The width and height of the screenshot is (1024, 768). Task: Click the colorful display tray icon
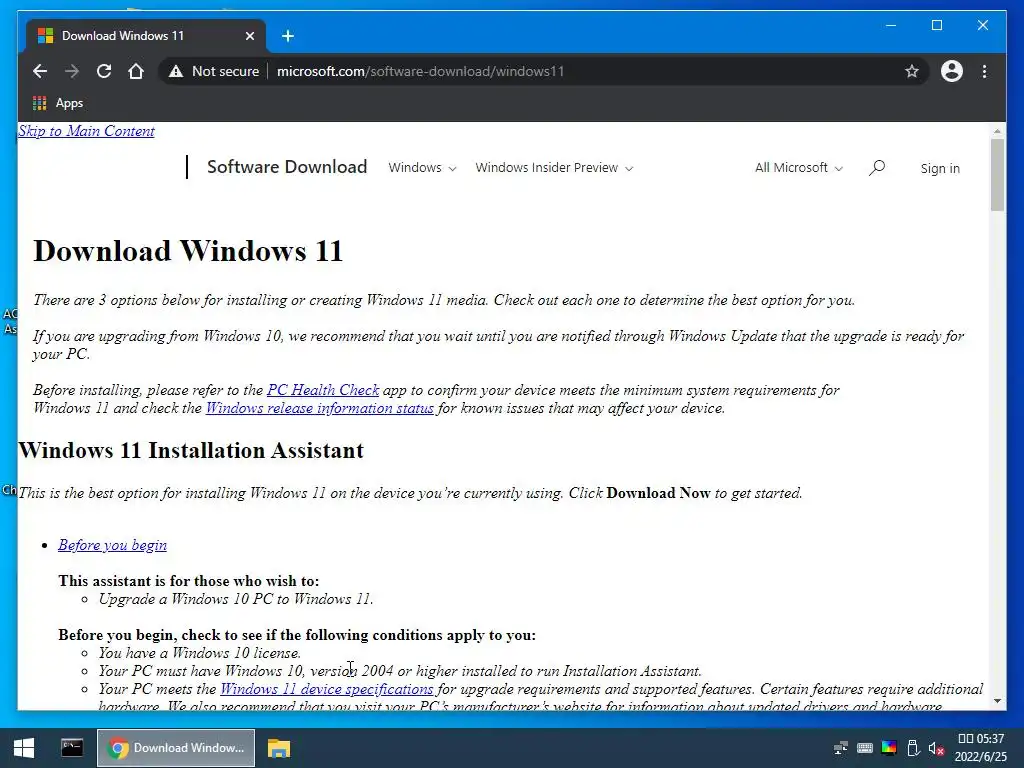[x=889, y=748]
